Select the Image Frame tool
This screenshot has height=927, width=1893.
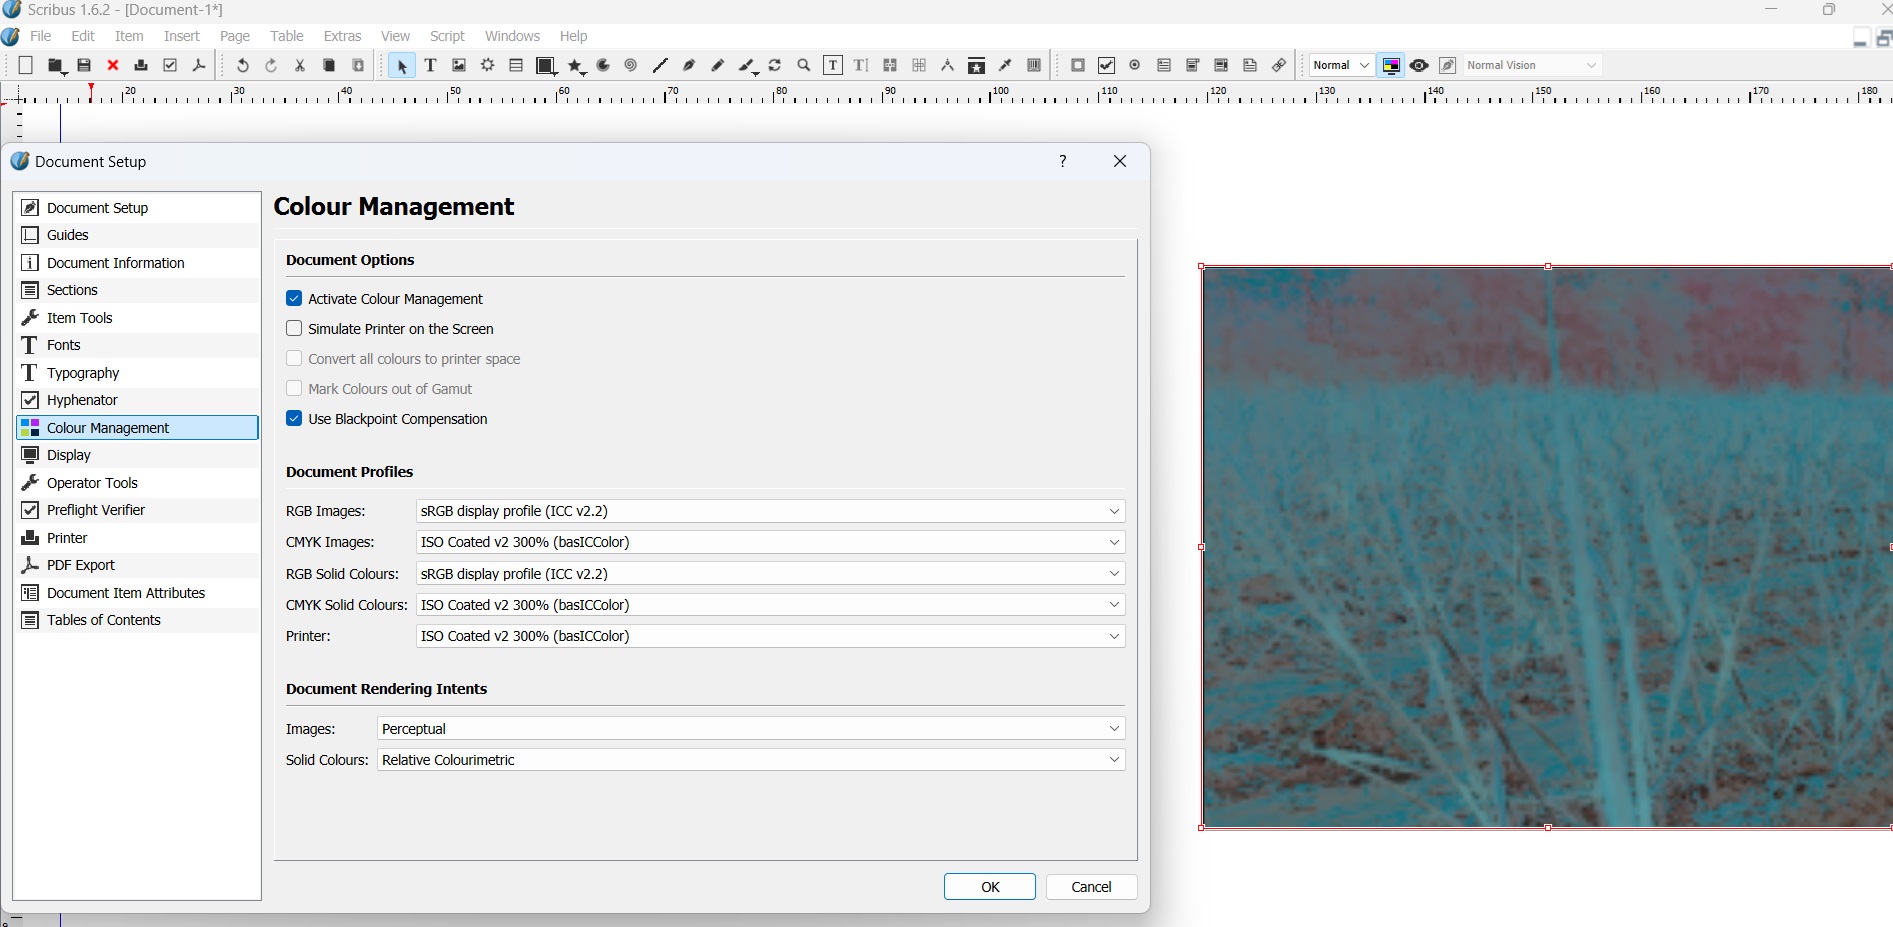tap(459, 66)
